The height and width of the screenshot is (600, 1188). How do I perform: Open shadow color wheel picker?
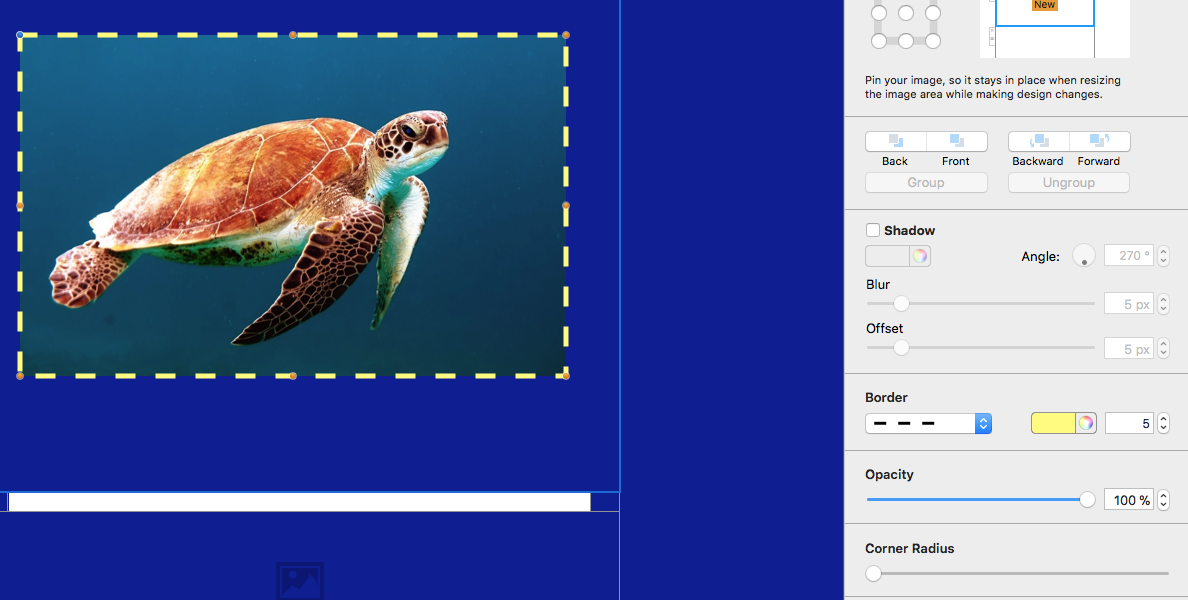pyautogui.click(x=920, y=256)
